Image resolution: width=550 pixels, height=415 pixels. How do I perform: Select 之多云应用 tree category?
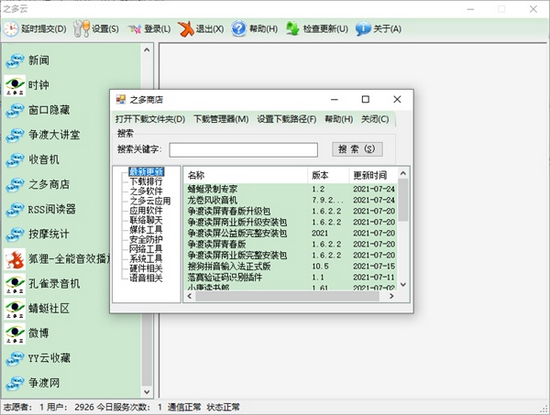click(x=150, y=201)
